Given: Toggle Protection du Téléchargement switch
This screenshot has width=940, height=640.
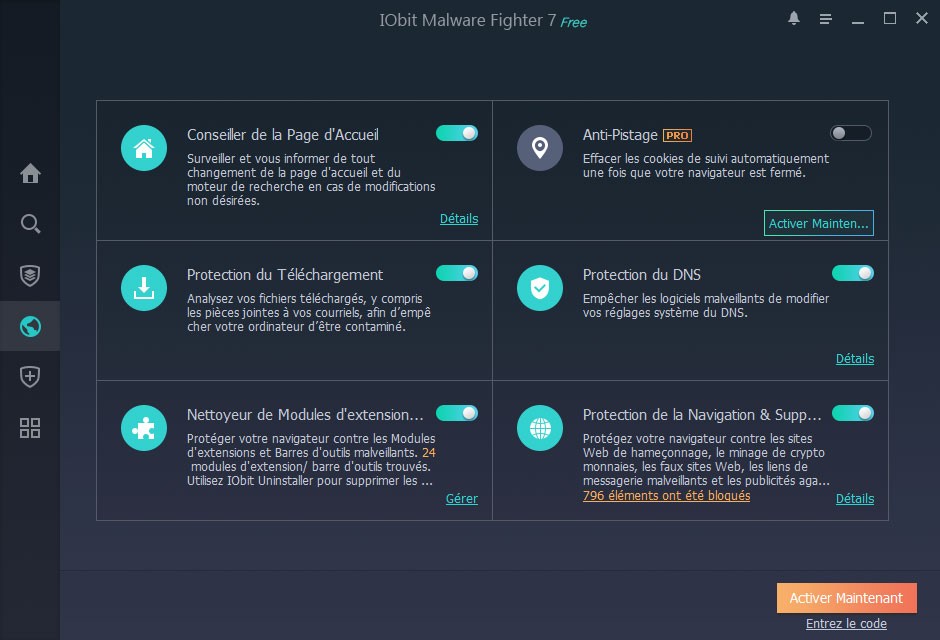Looking at the screenshot, I should coord(457,273).
